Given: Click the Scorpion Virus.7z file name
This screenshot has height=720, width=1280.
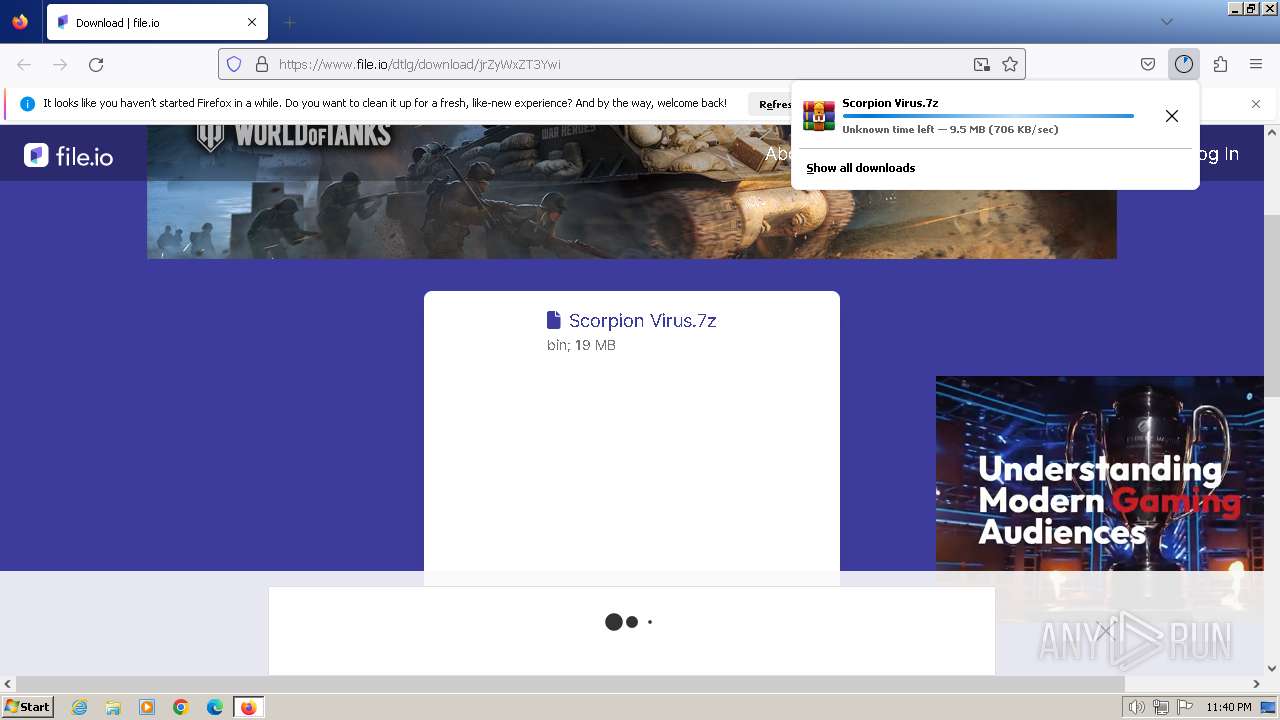Looking at the screenshot, I should coord(642,320).
